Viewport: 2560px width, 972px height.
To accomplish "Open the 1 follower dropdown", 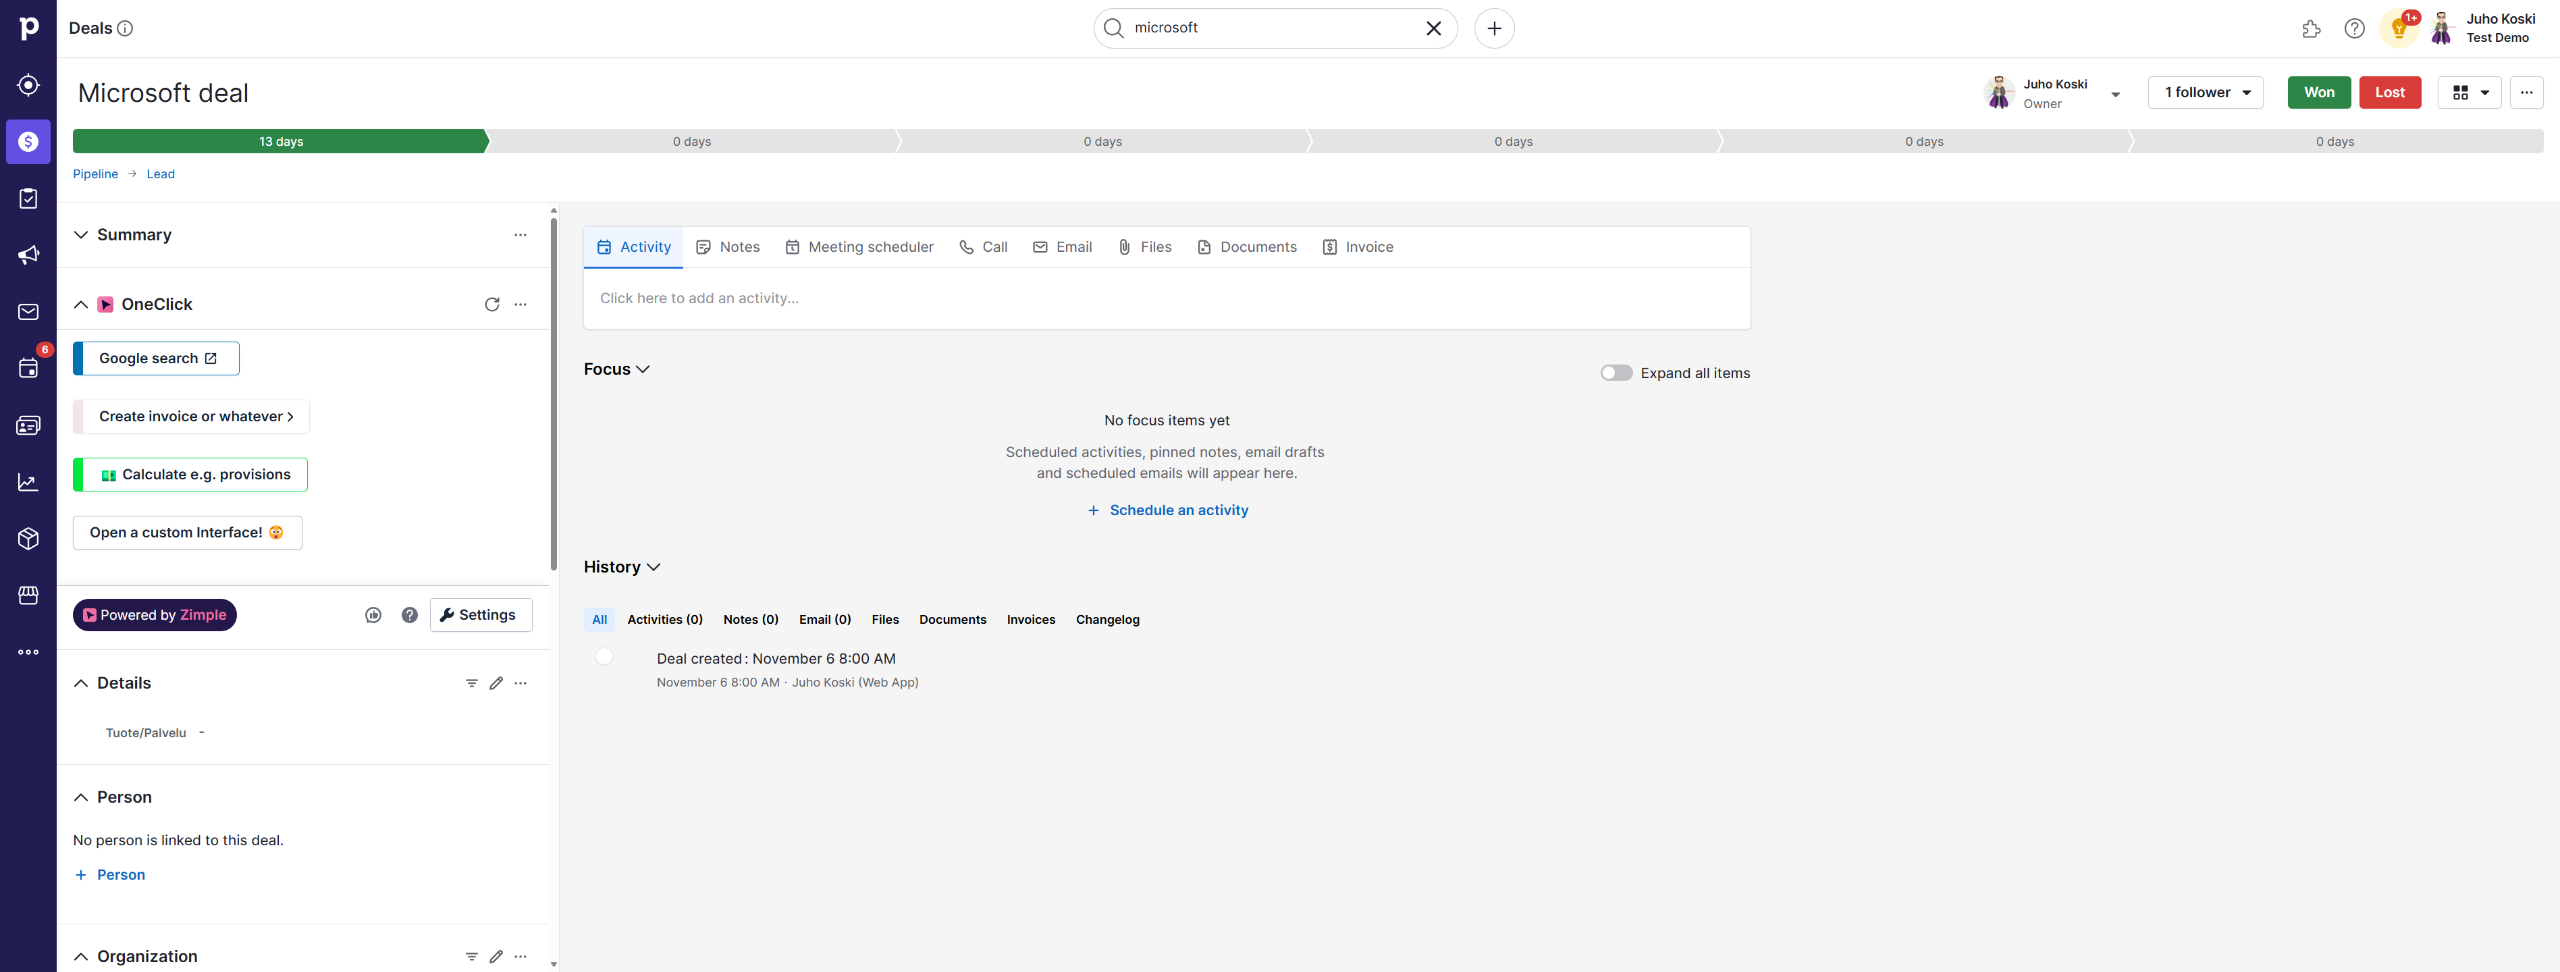I will 2206,92.
